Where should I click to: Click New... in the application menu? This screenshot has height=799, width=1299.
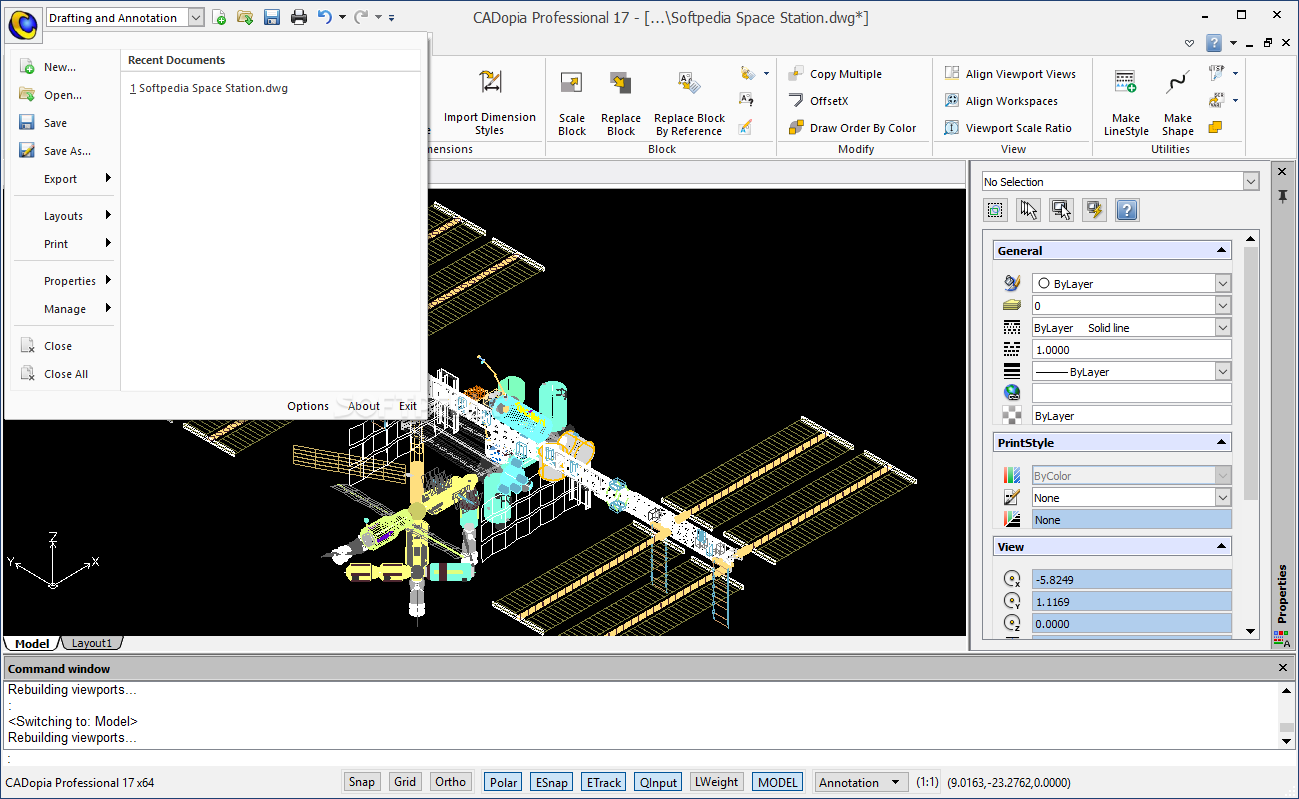(60, 67)
